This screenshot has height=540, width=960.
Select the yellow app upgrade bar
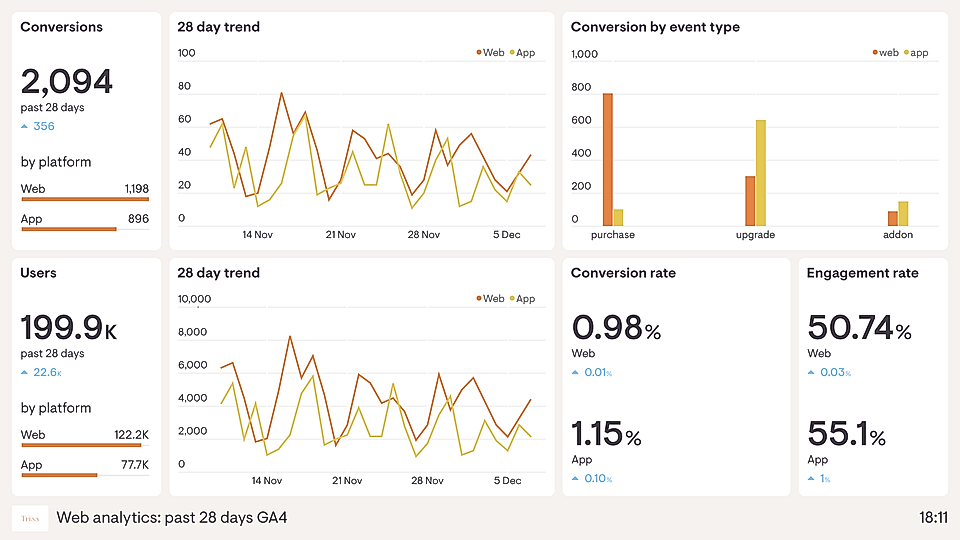(x=761, y=173)
